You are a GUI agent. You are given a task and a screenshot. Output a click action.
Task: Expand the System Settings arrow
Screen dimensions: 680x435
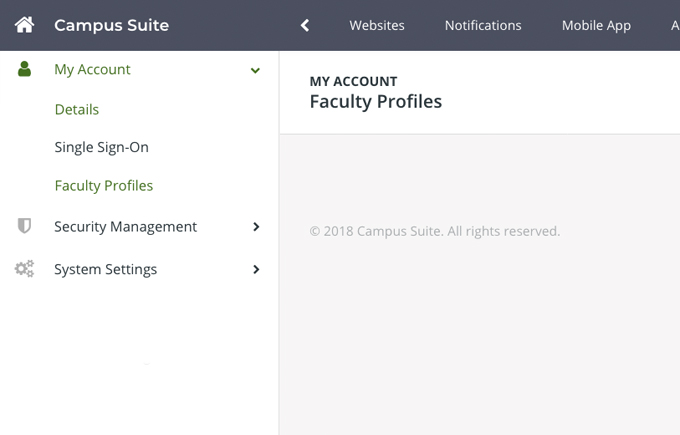click(x=256, y=269)
